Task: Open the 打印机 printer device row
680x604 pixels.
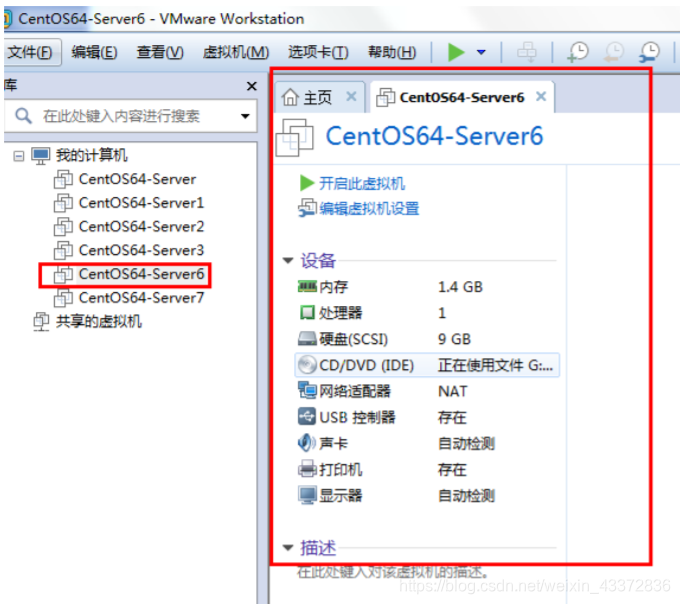Action: tap(427, 470)
